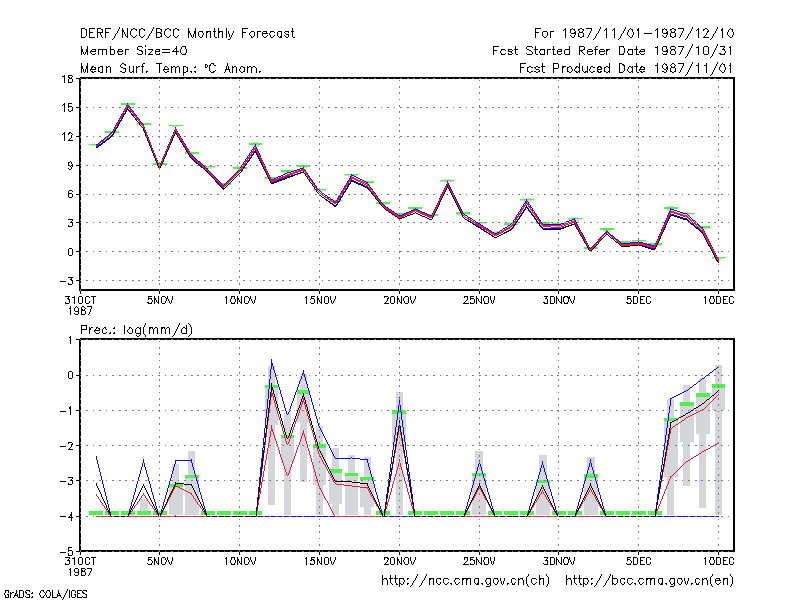Click the 10DEC tick on precipitation chart
This screenshot has width=800, height=600.
[718, 561]
